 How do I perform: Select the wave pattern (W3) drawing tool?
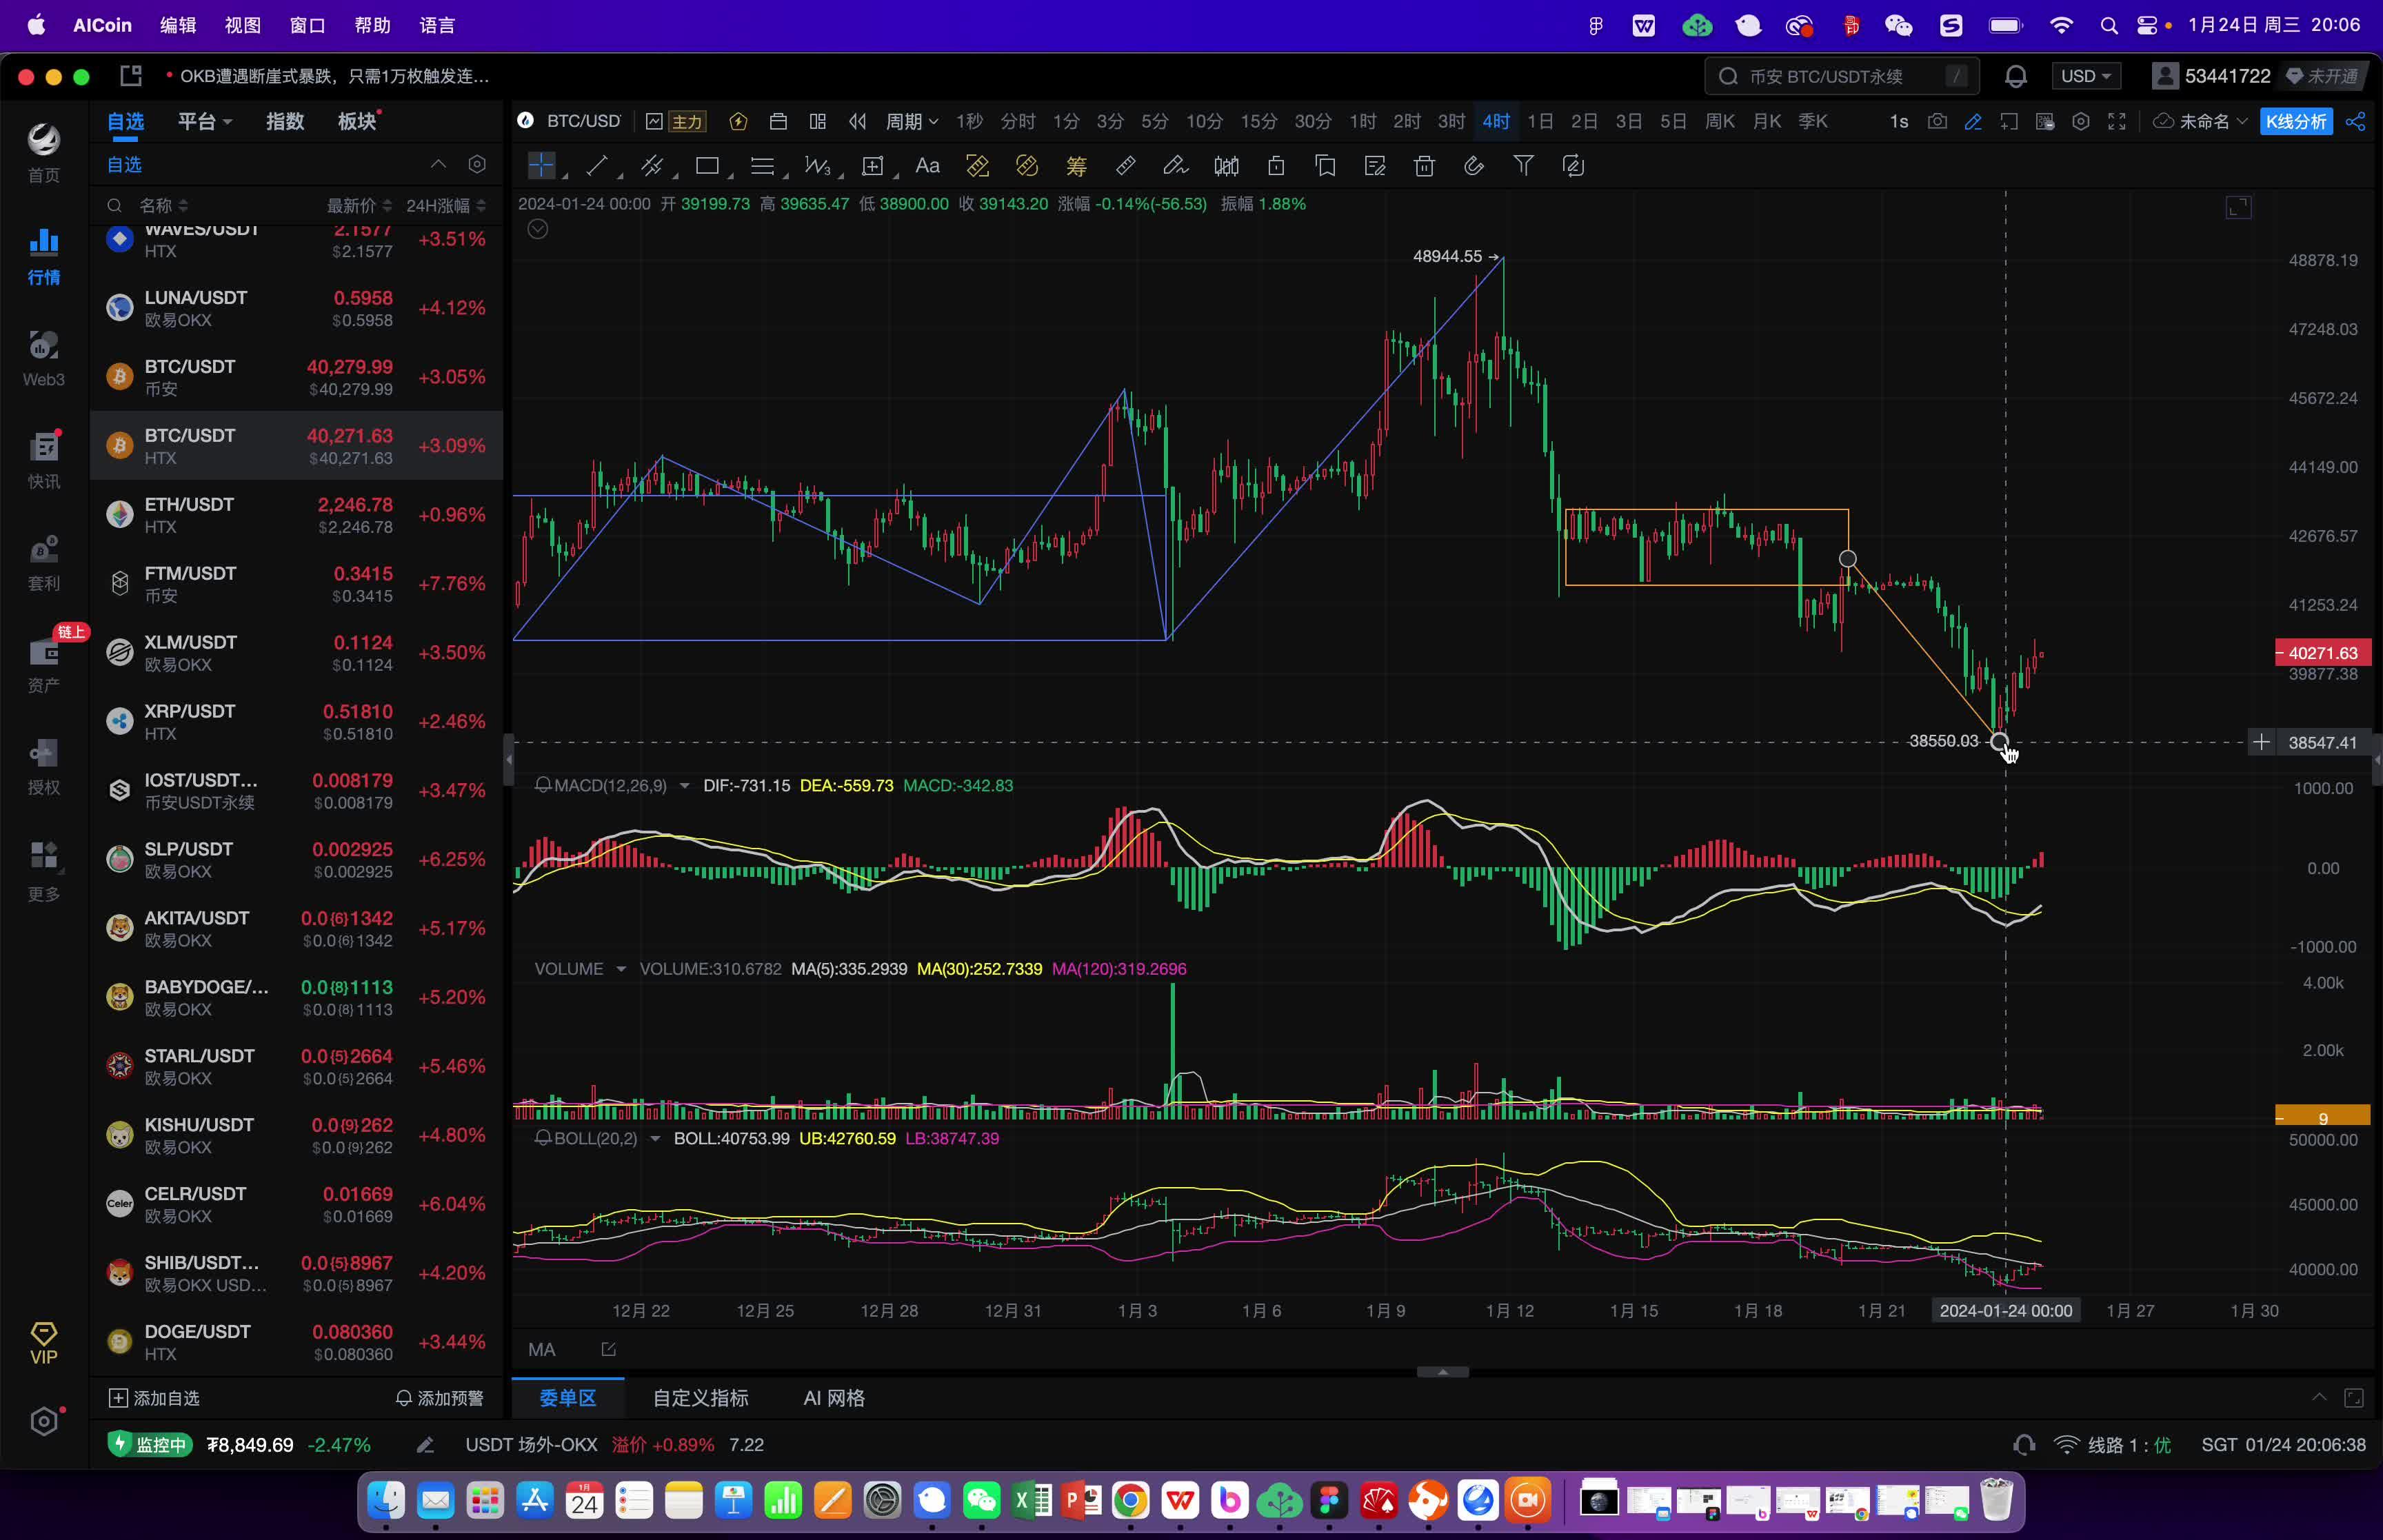pos(817,166)
